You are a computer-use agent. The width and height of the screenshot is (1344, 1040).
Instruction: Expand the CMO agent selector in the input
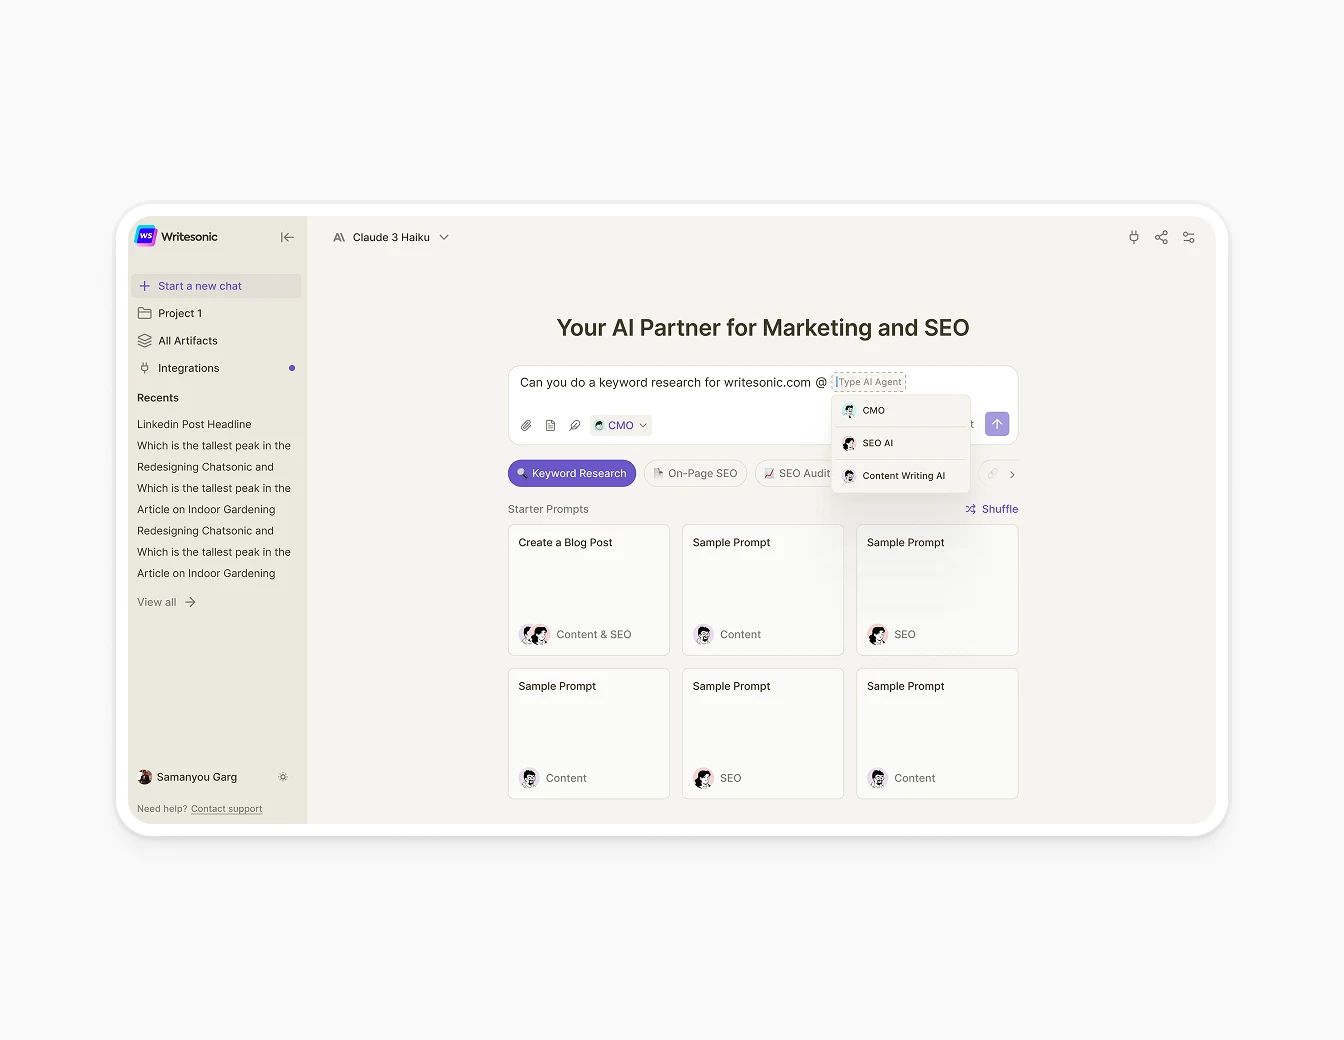tap(620, 425)
